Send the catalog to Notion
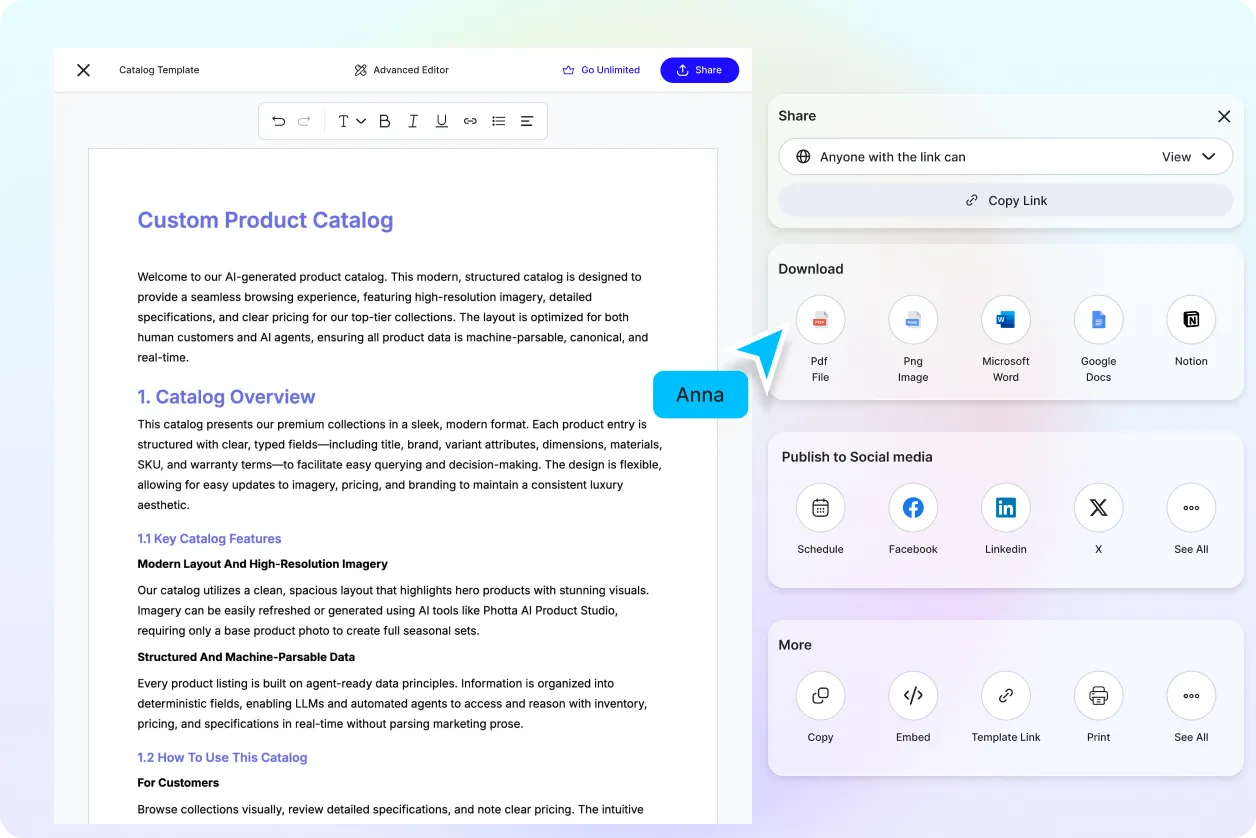The width and height of the screenshot is (1256, 838). click(1190, 319)
